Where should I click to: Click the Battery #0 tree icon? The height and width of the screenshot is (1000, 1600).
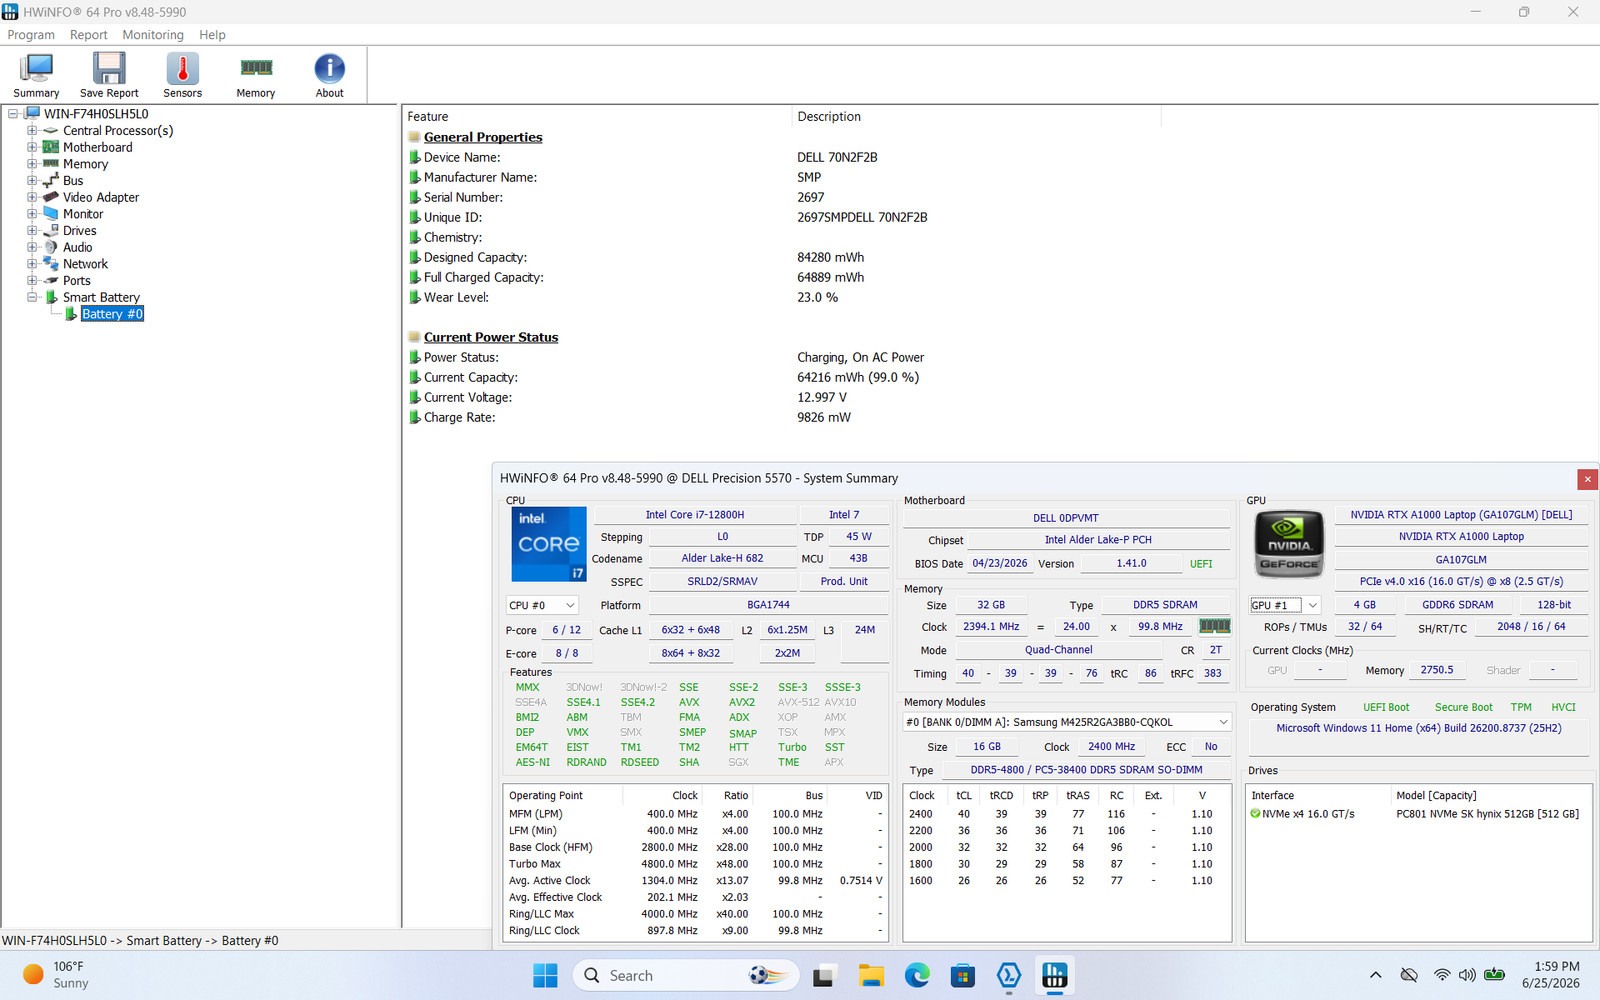point(71,314)
